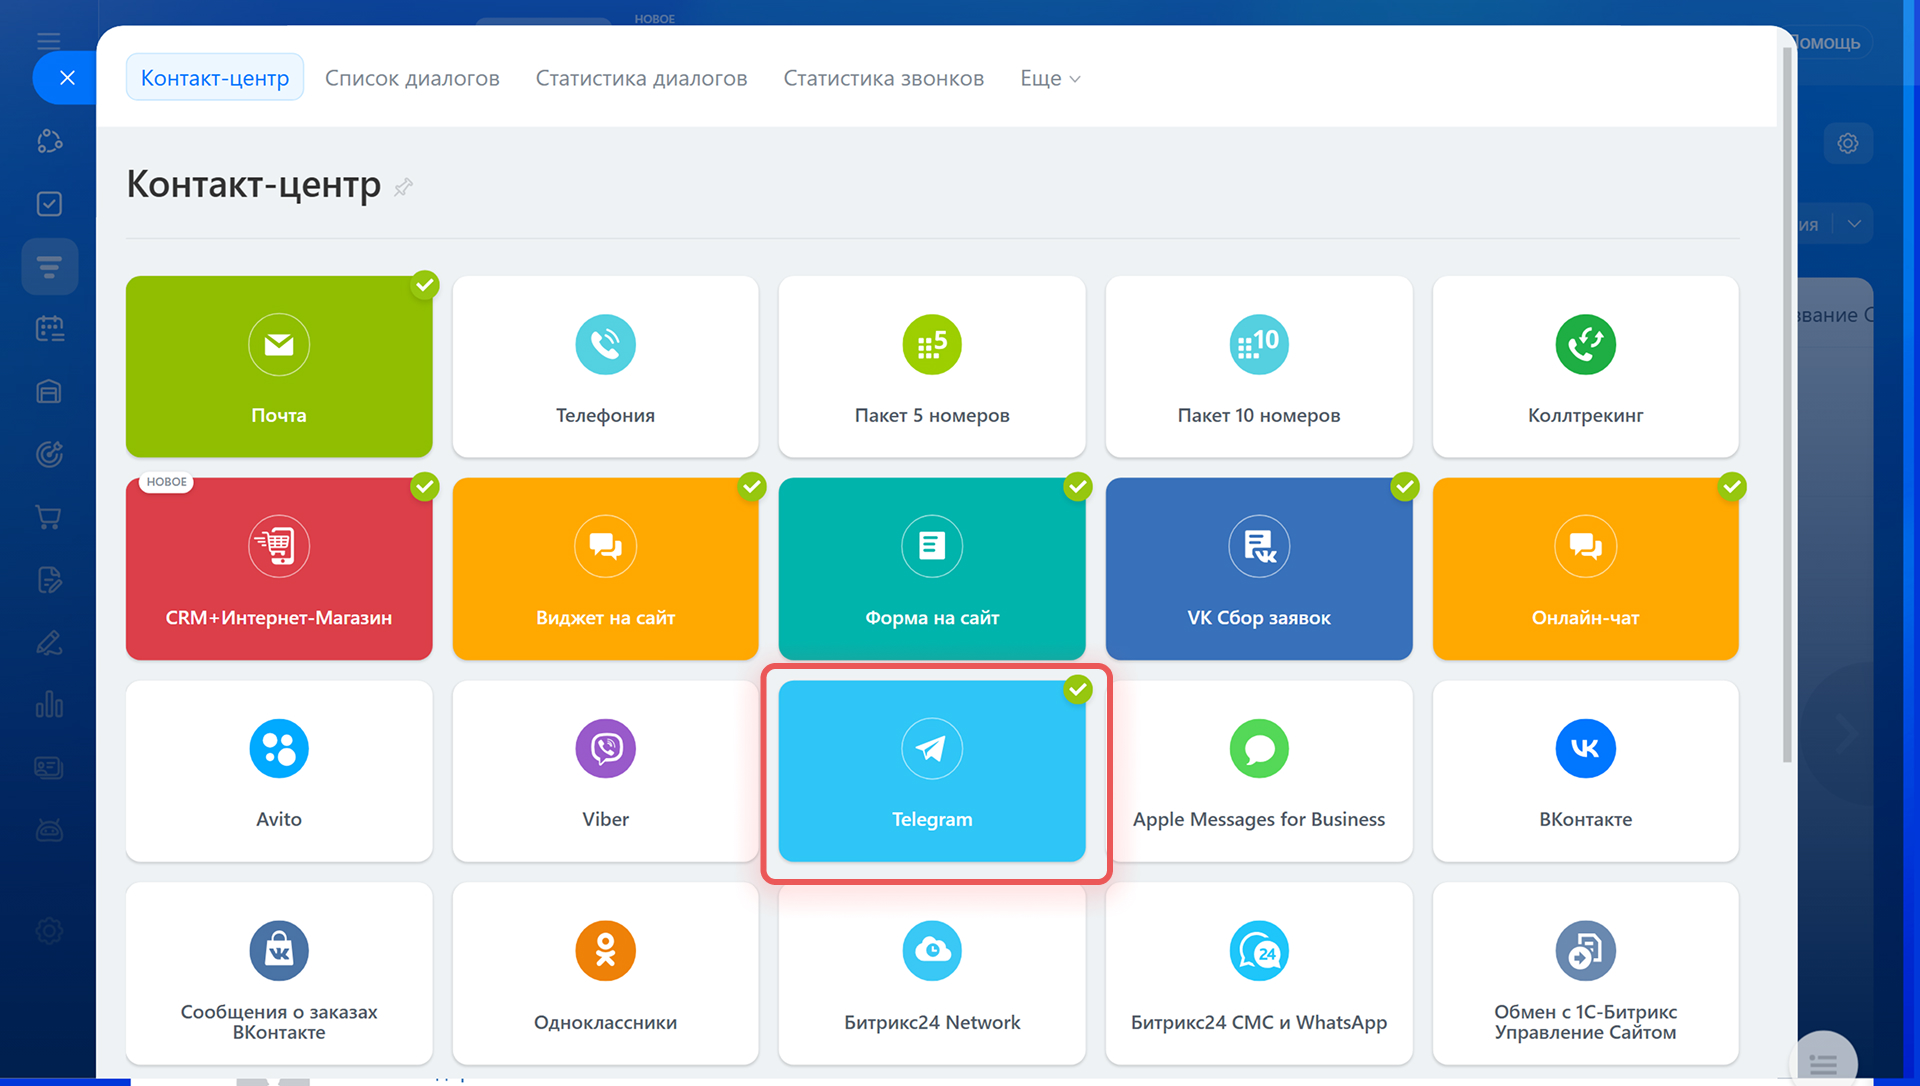
Task: Select the Avito integration icon
Action: pyautogui.click(x=278, y=748)
